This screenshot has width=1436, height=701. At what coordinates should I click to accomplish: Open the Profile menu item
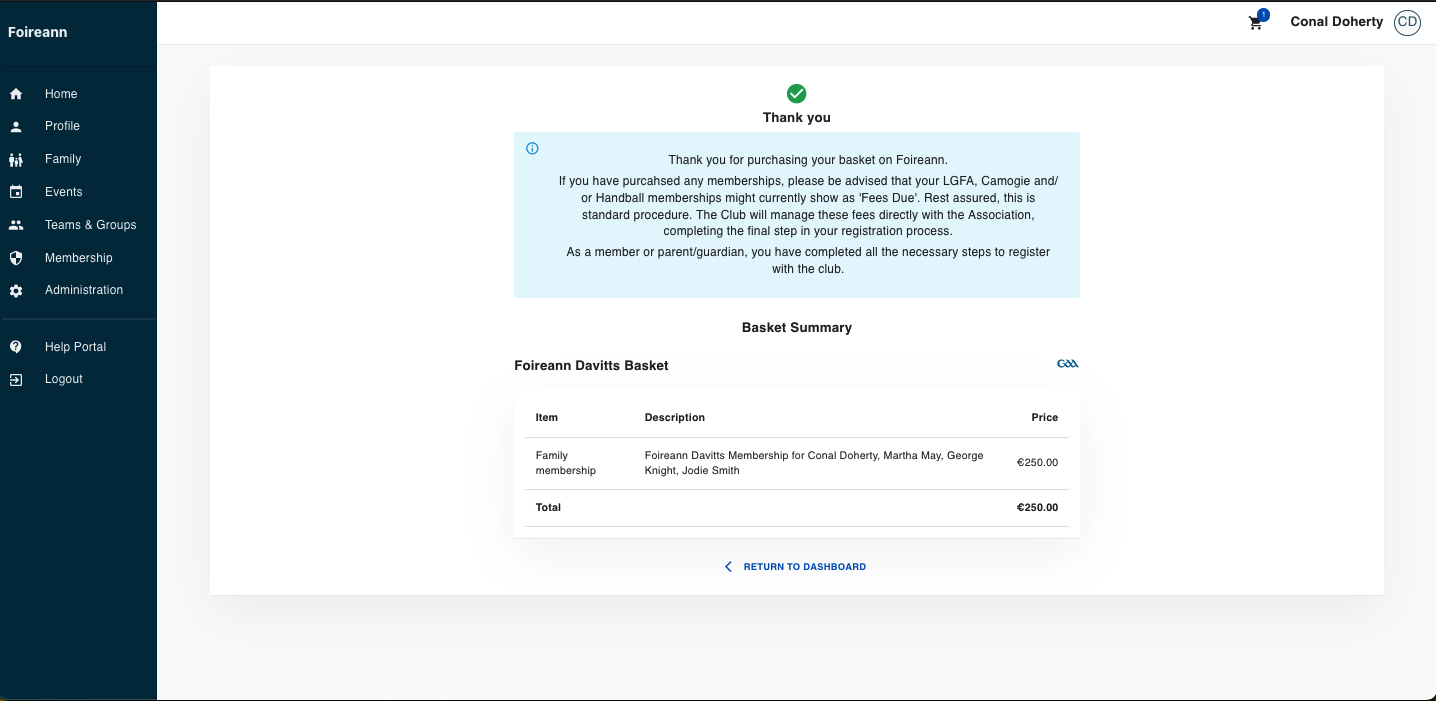62,126
